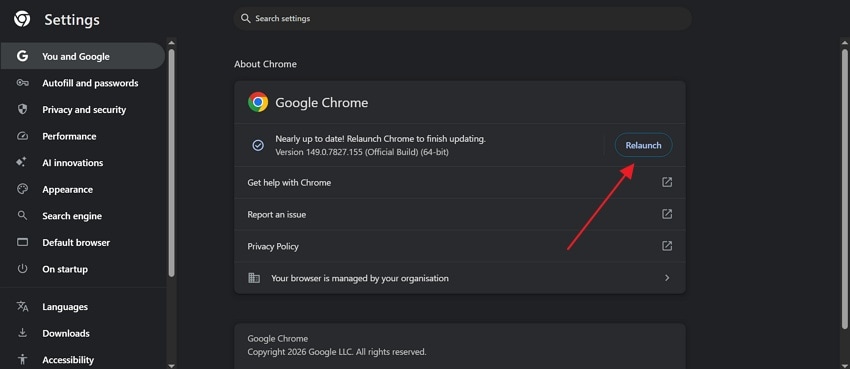Click the Copyright 2026 Google LLC text

(337, 352)
